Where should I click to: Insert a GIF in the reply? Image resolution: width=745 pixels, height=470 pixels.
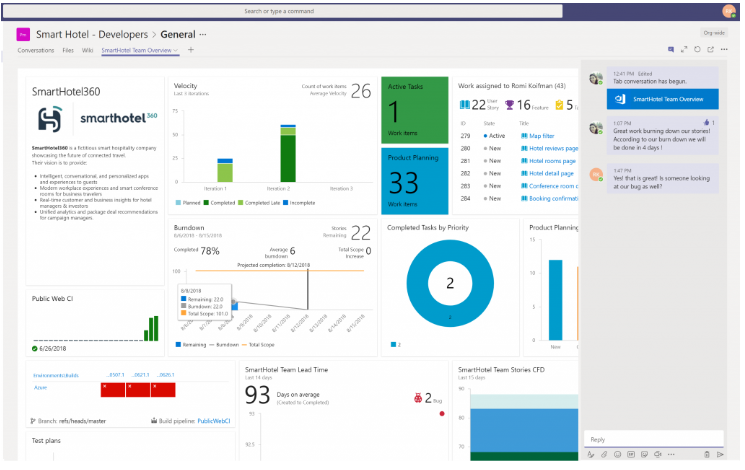point(631,455)
